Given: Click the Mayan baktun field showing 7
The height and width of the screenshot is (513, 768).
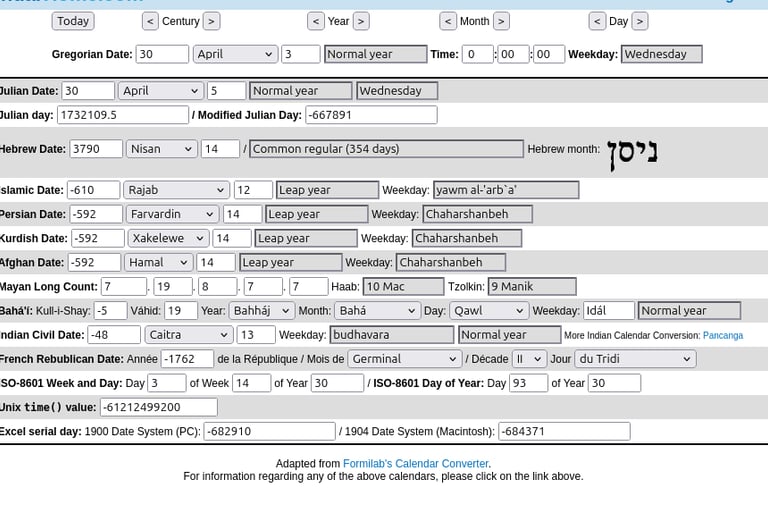Looking at the screenshot, I should 124,287.
